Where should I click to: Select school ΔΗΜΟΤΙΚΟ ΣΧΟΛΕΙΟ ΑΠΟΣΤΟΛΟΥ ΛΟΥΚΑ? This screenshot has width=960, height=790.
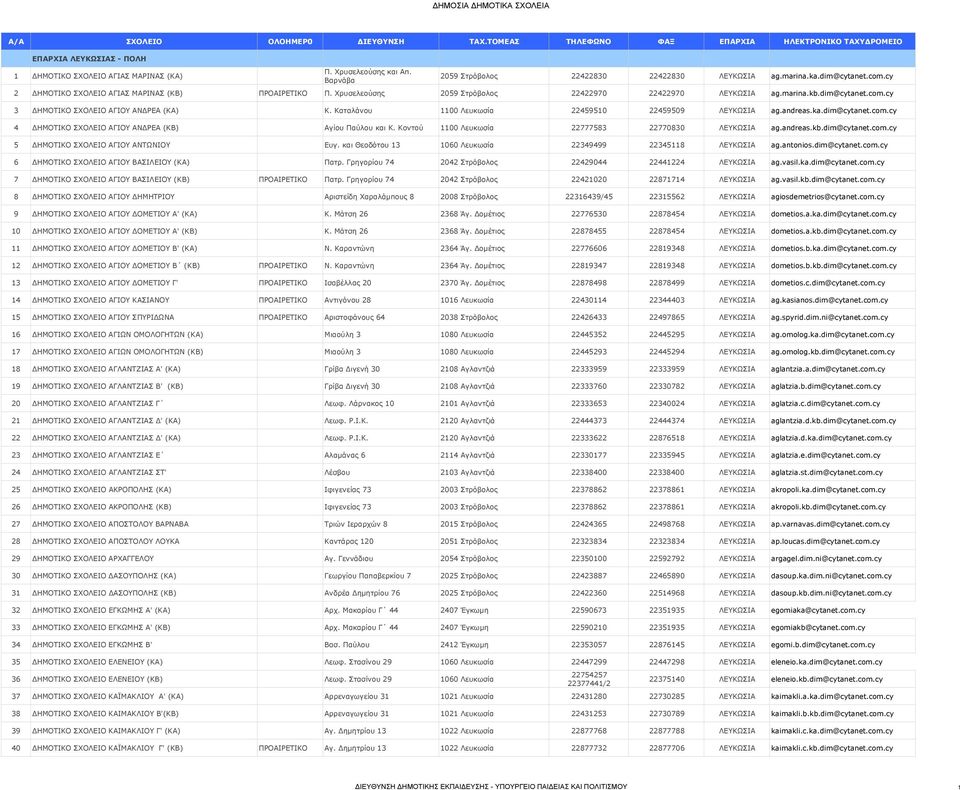click(105, 541)
